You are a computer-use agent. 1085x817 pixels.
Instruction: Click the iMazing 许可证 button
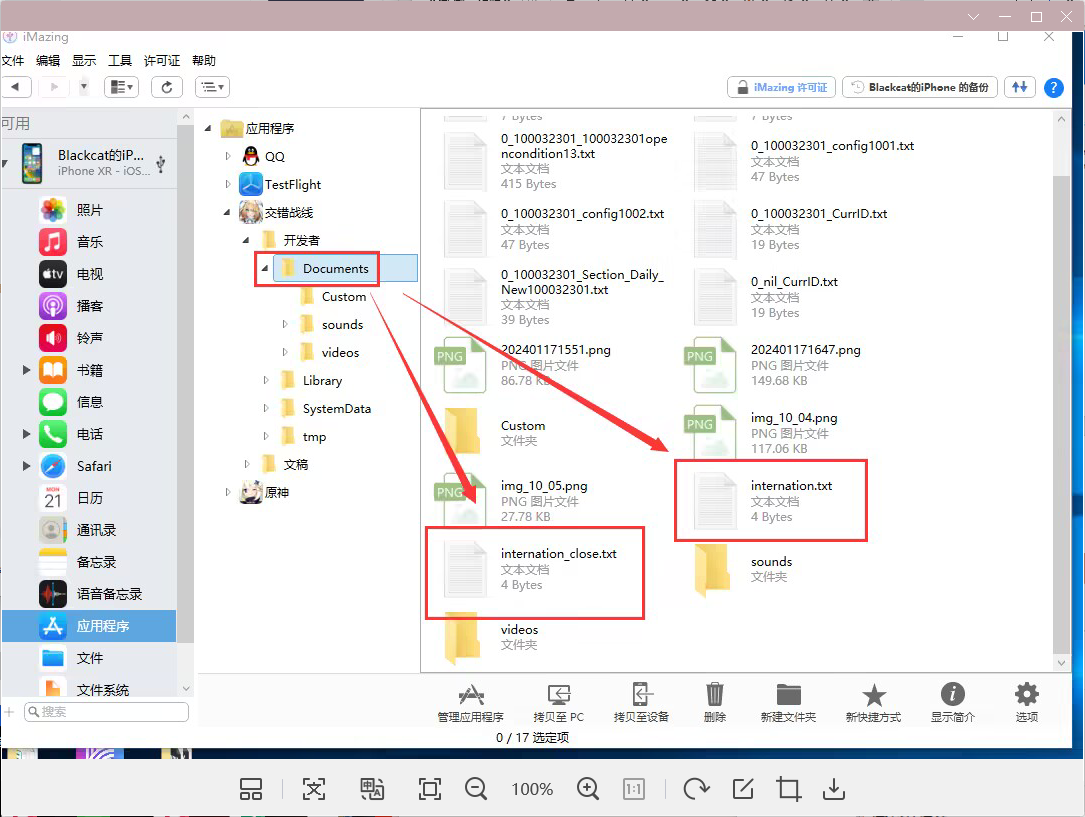point(782,87)
